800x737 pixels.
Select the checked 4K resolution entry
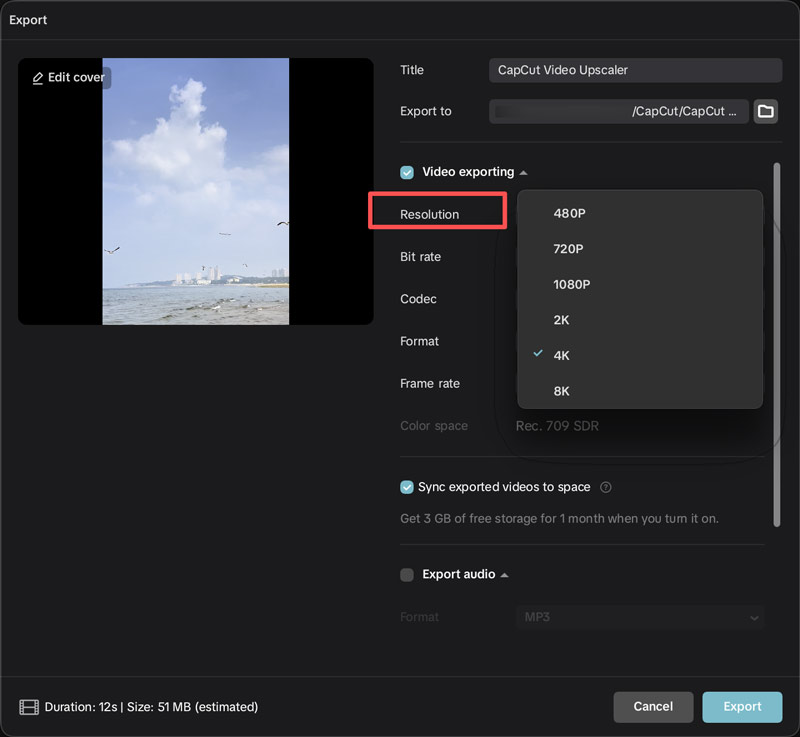point(561,355)
